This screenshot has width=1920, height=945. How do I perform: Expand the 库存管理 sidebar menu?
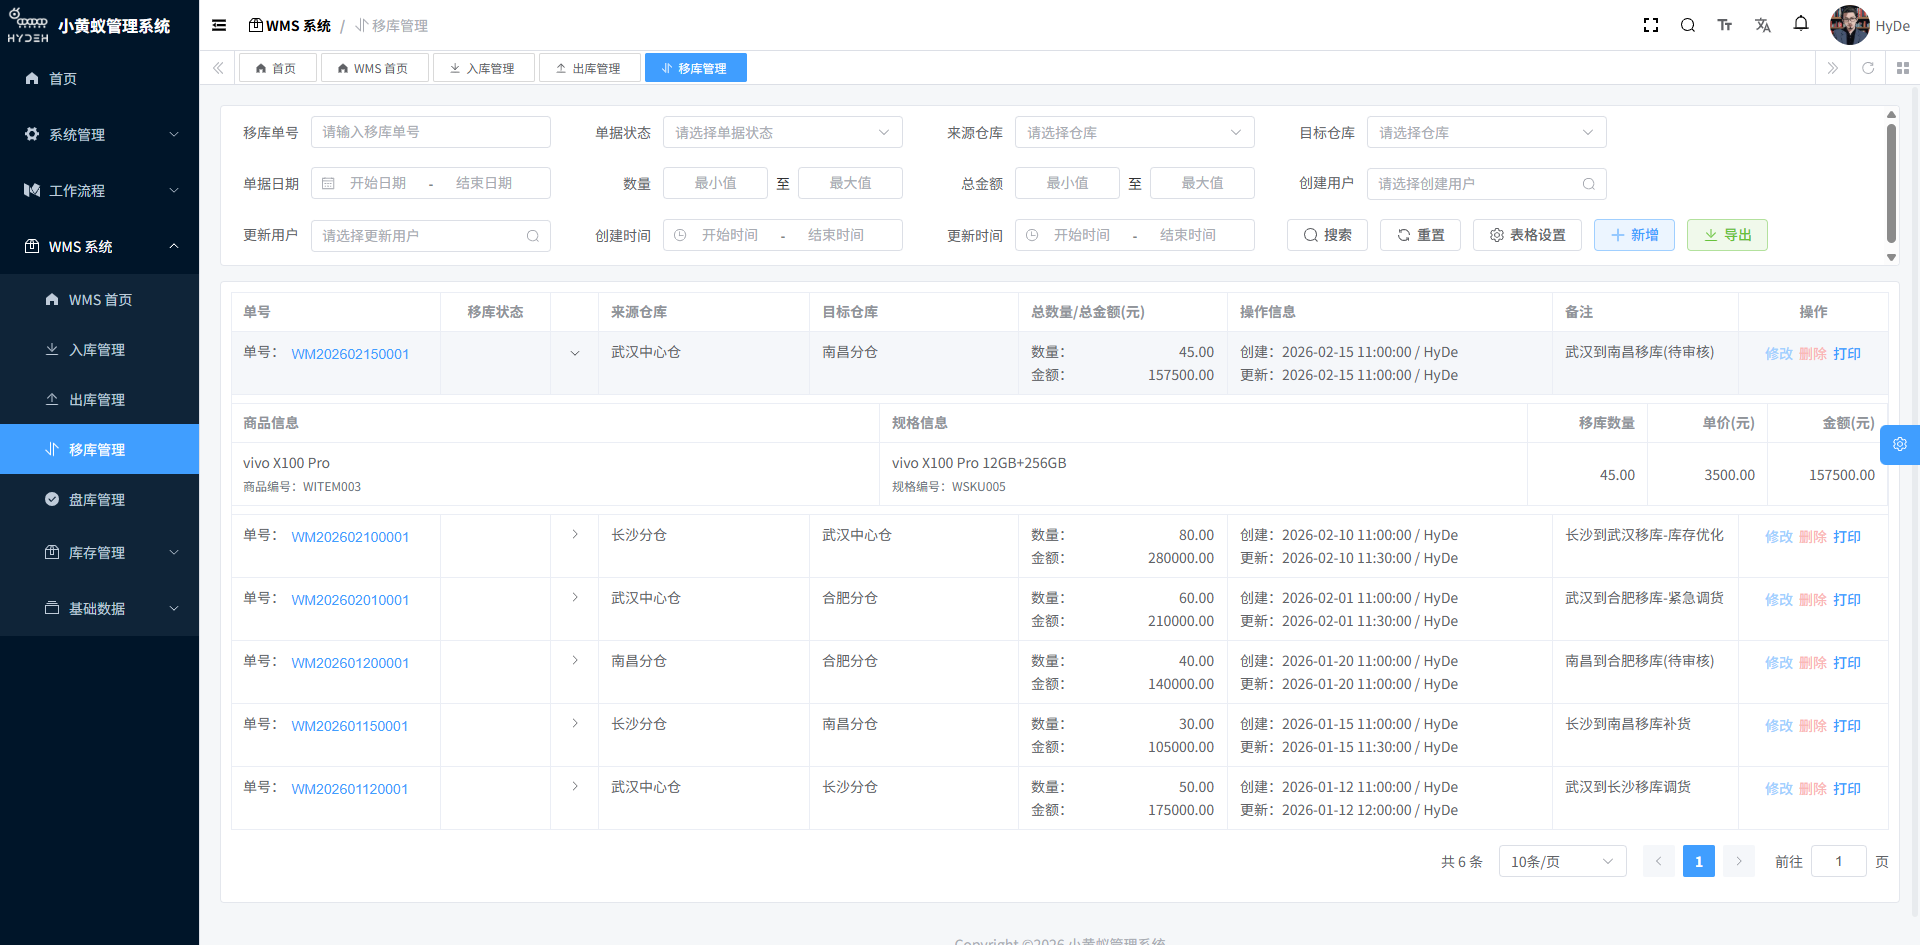[100, 552]
